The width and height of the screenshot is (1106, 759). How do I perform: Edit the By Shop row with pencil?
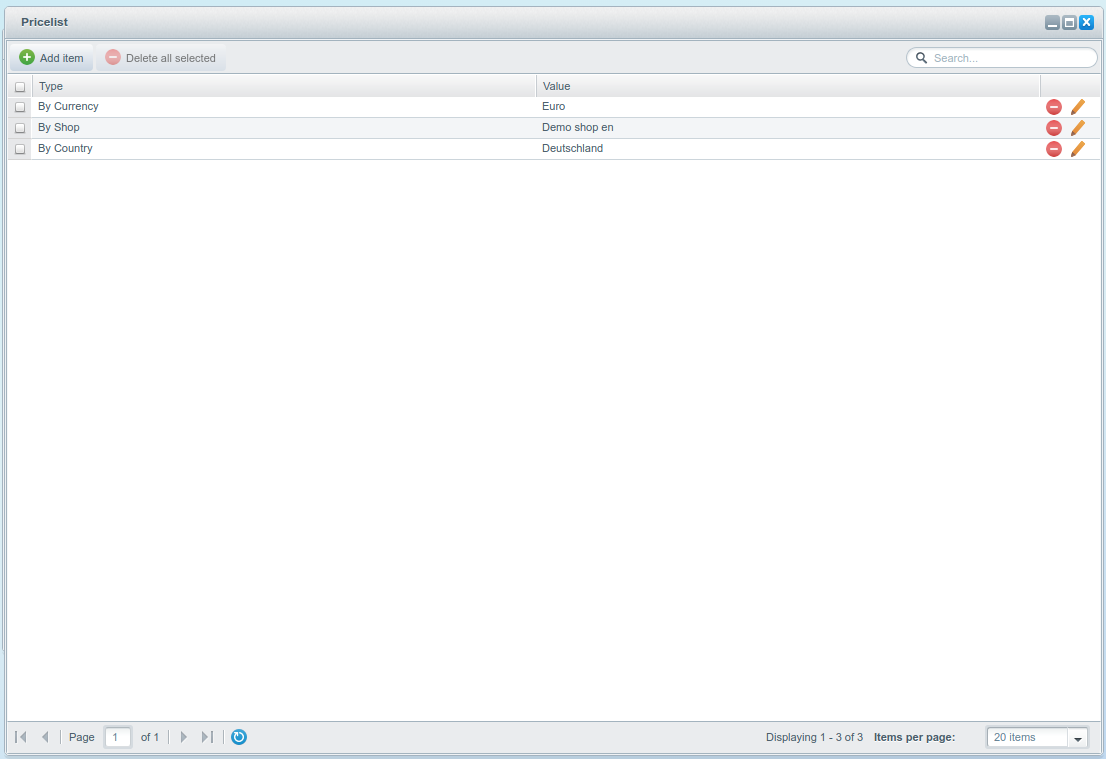click(x=1077, y=128)
